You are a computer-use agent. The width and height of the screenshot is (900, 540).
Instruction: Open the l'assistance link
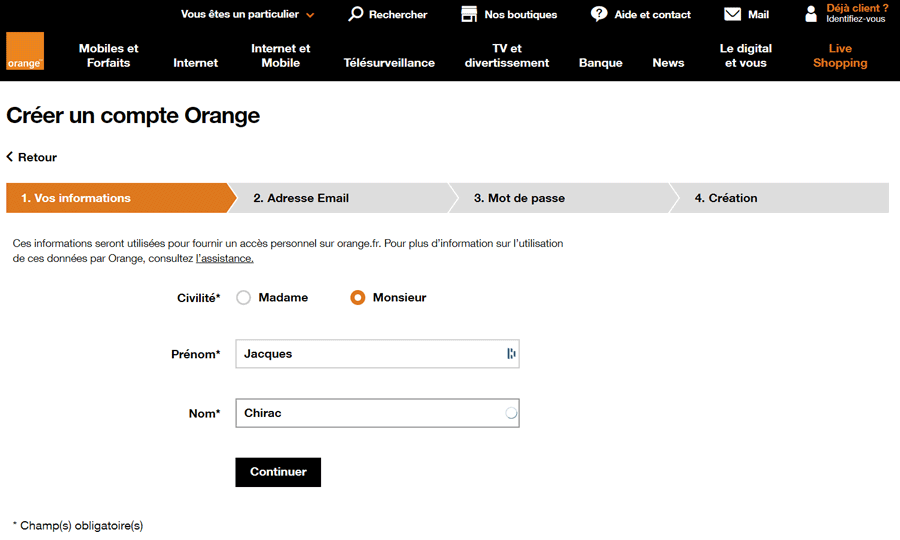224,258
